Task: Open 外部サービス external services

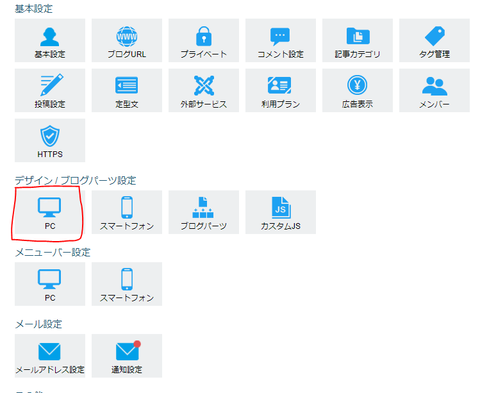Action: click(204, 90)
